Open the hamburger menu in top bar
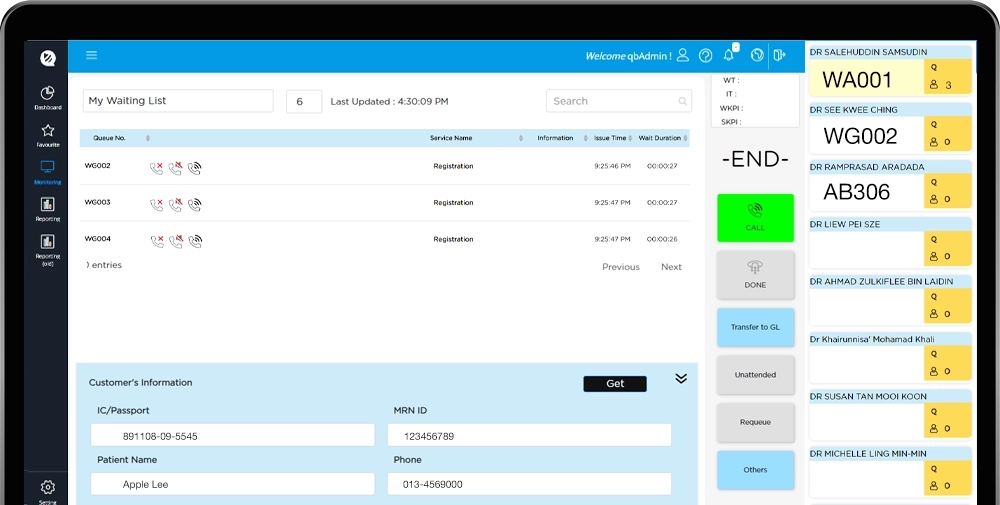This screenshot has height=505, width=1000. [x=91, y=56]
